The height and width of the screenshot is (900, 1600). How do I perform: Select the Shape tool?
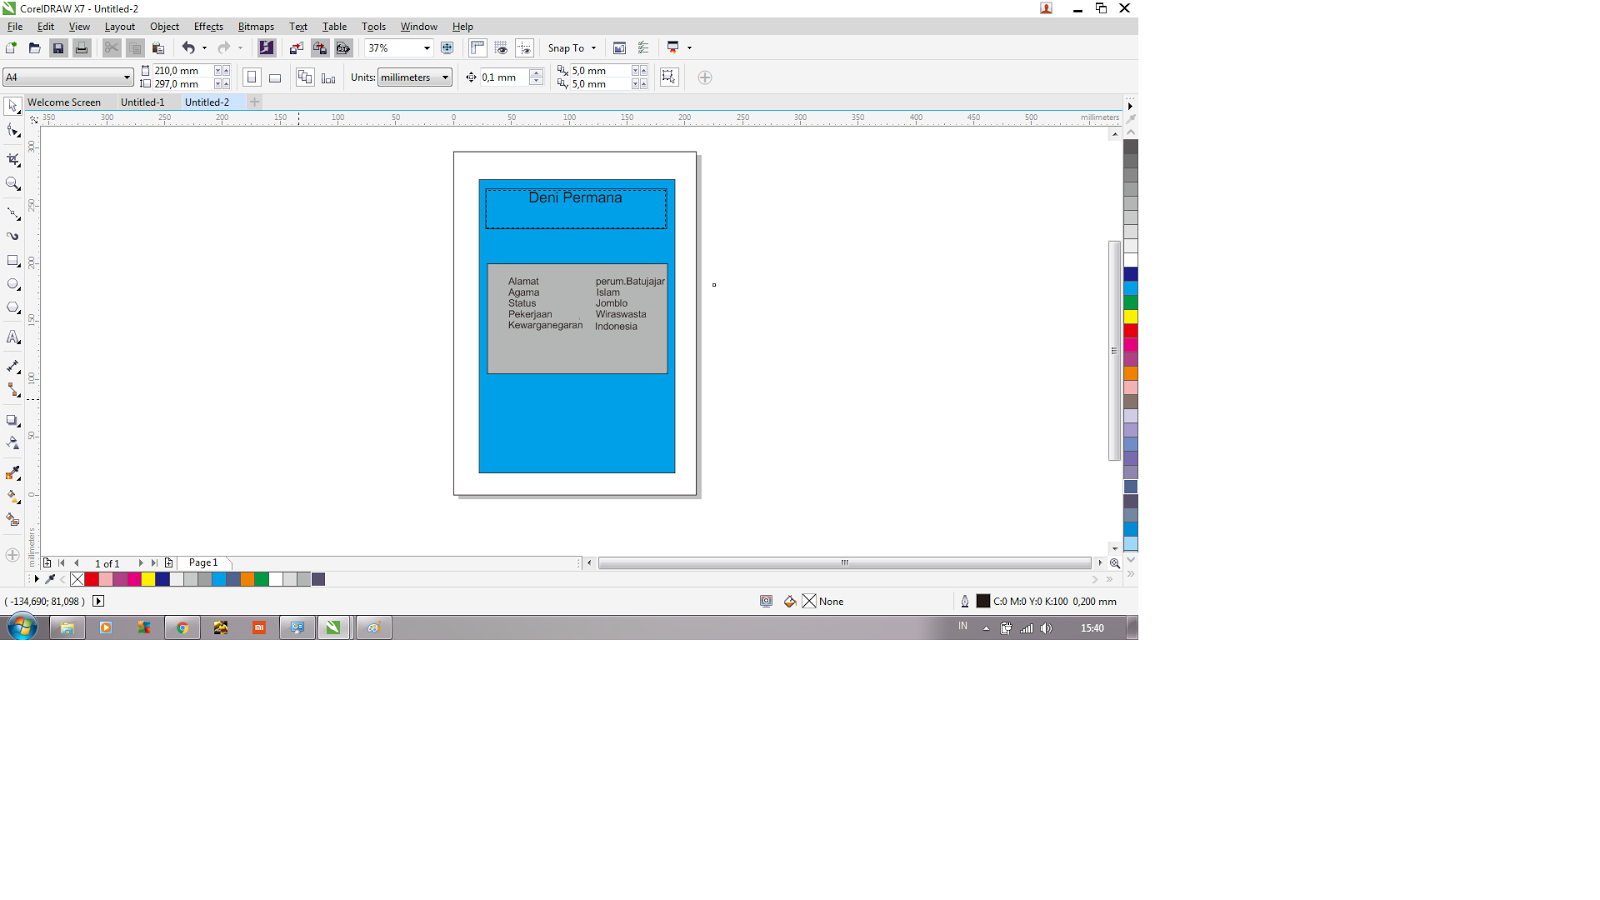click(x=13, y=130)
